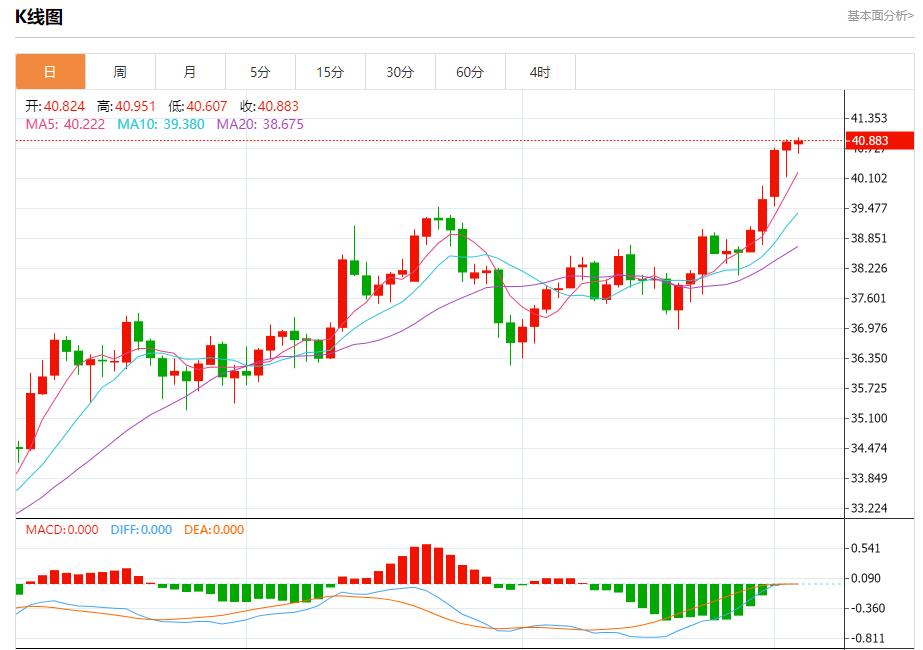Screen dimensions: 923x650
Task: Select the 5分 interval tab
Action: [x=259, y=71]
